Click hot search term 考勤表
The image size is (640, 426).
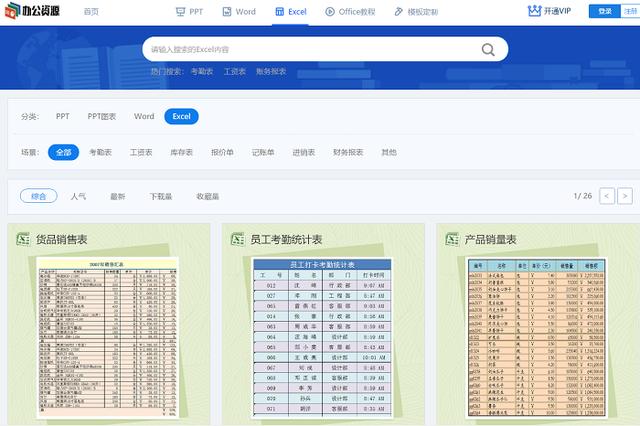click(x=202, y=71)
